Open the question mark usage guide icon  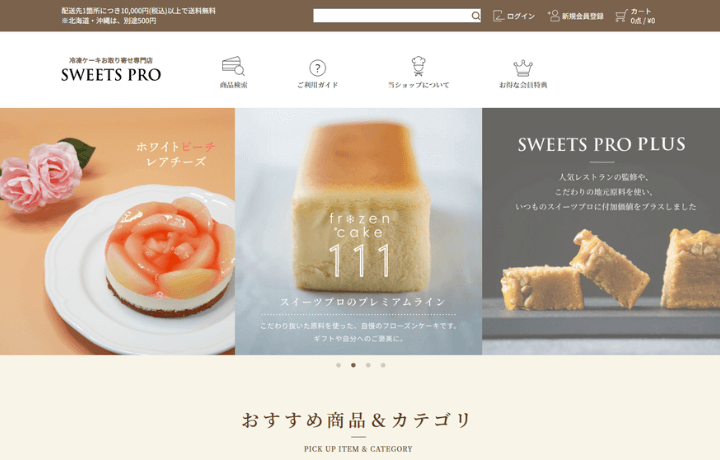317,68
